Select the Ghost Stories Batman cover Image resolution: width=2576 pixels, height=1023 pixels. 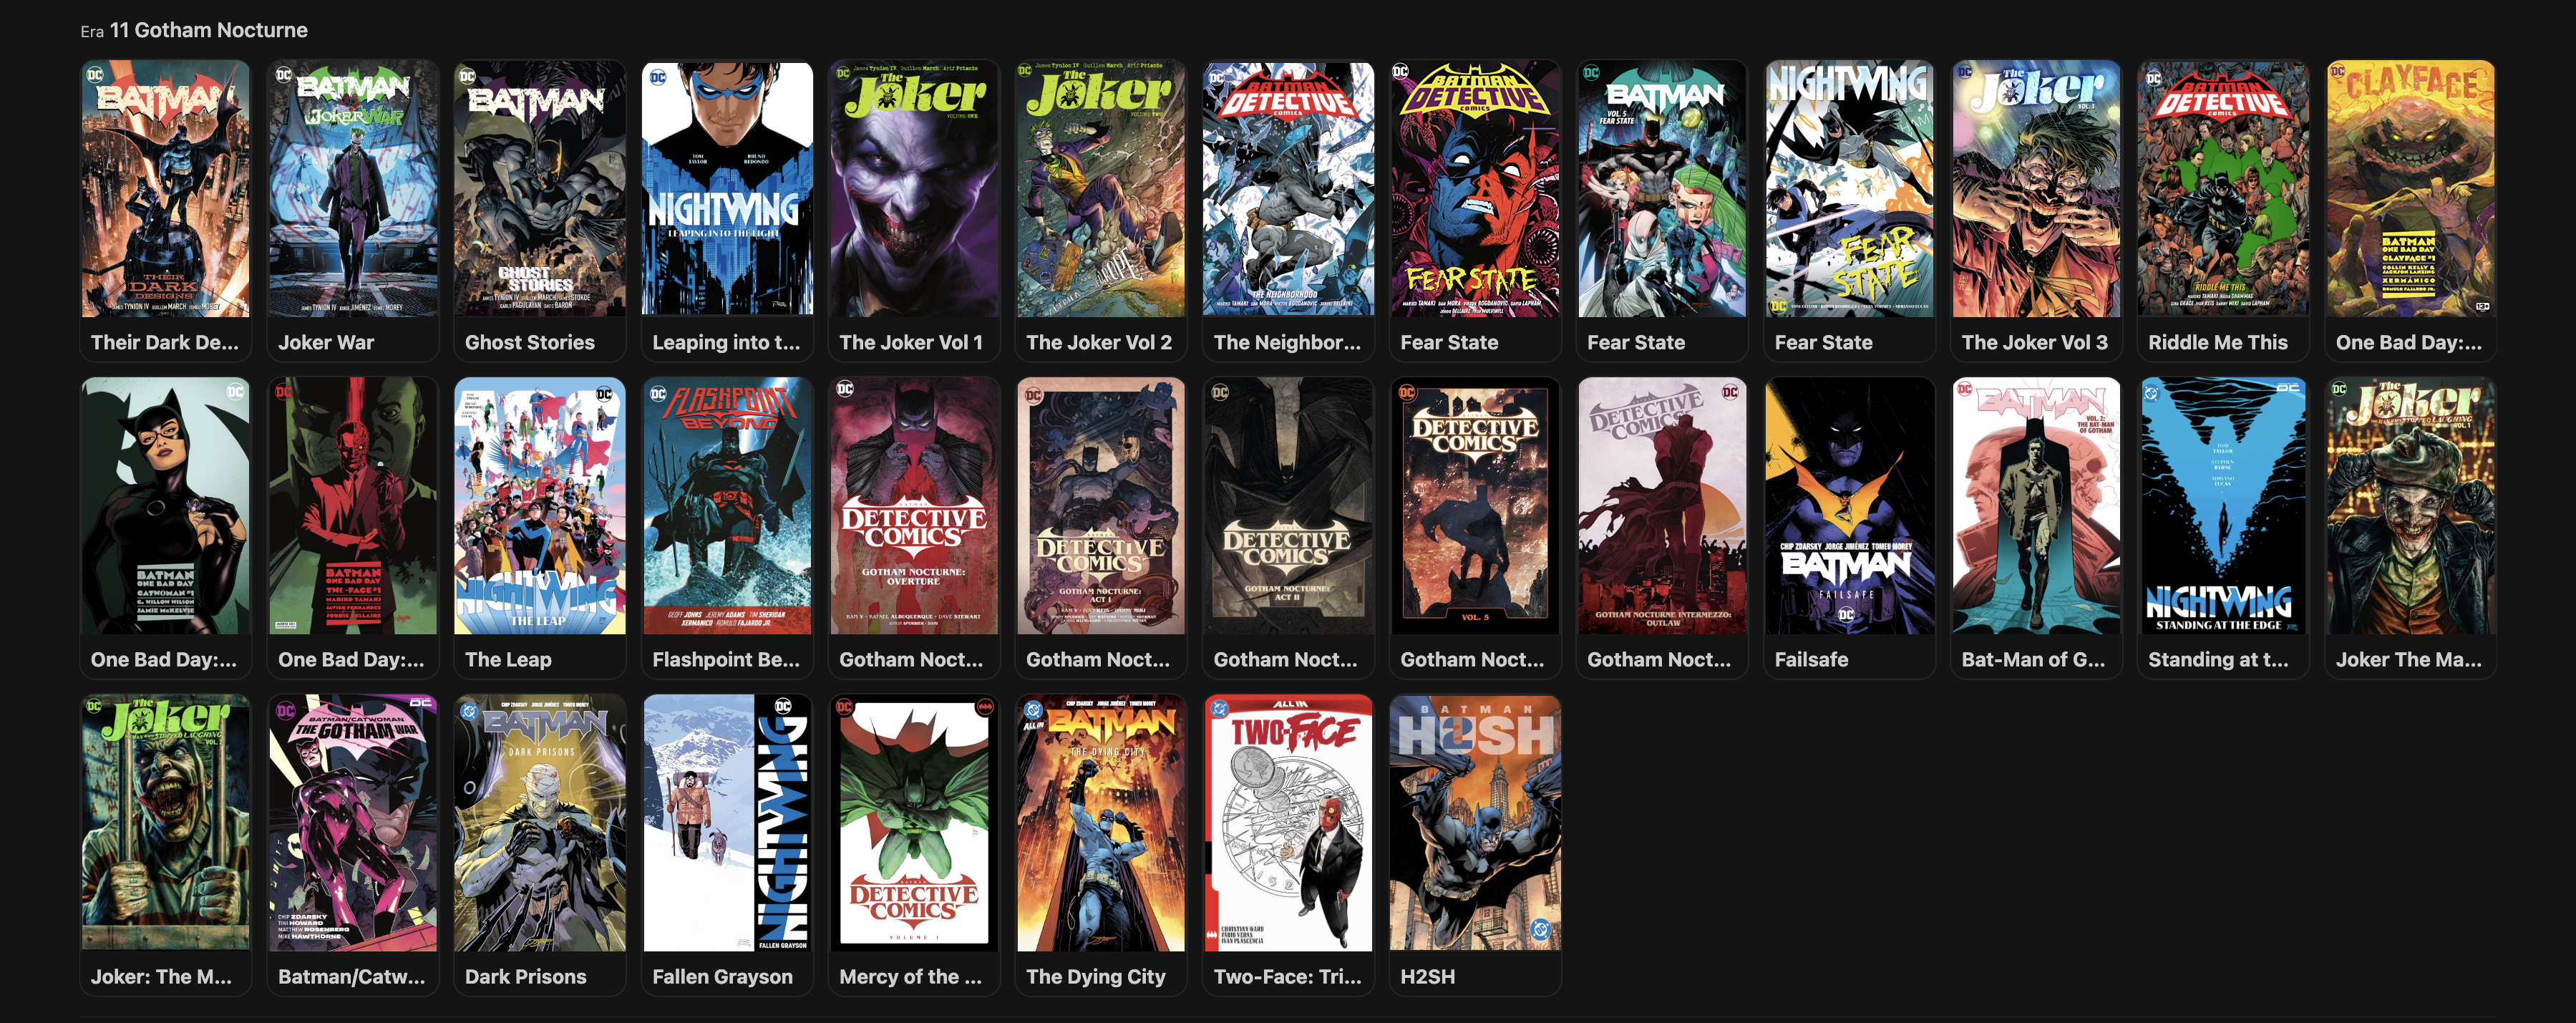pyautogui.click(x=540, y=189)
